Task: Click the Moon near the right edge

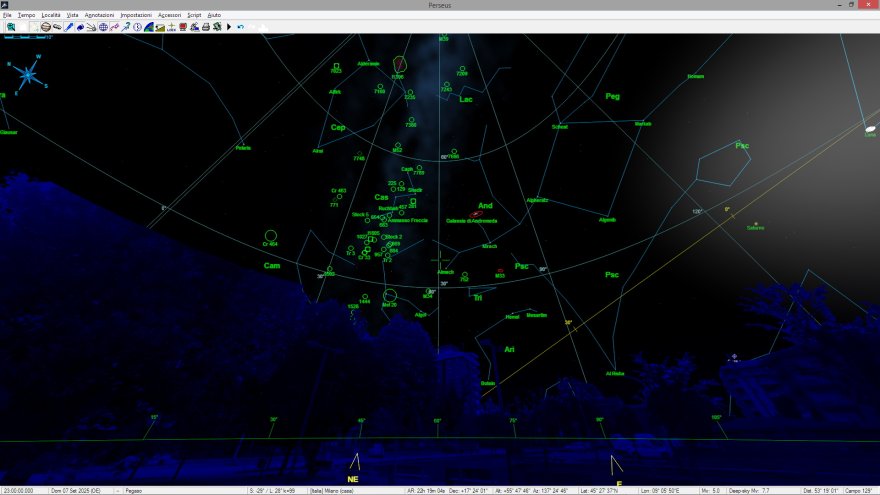Action: tap(872, 128)
